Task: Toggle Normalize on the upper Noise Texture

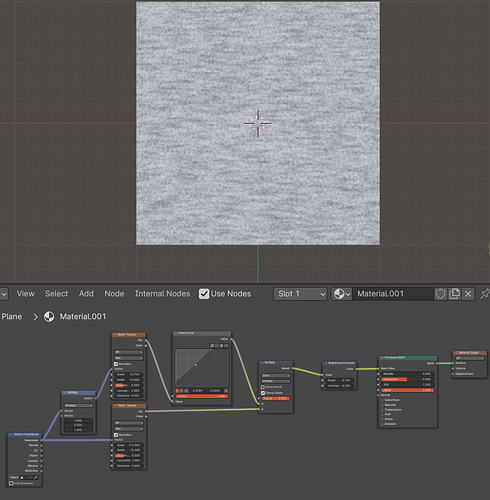Action: pyautogui.click(x=116, y=364)
